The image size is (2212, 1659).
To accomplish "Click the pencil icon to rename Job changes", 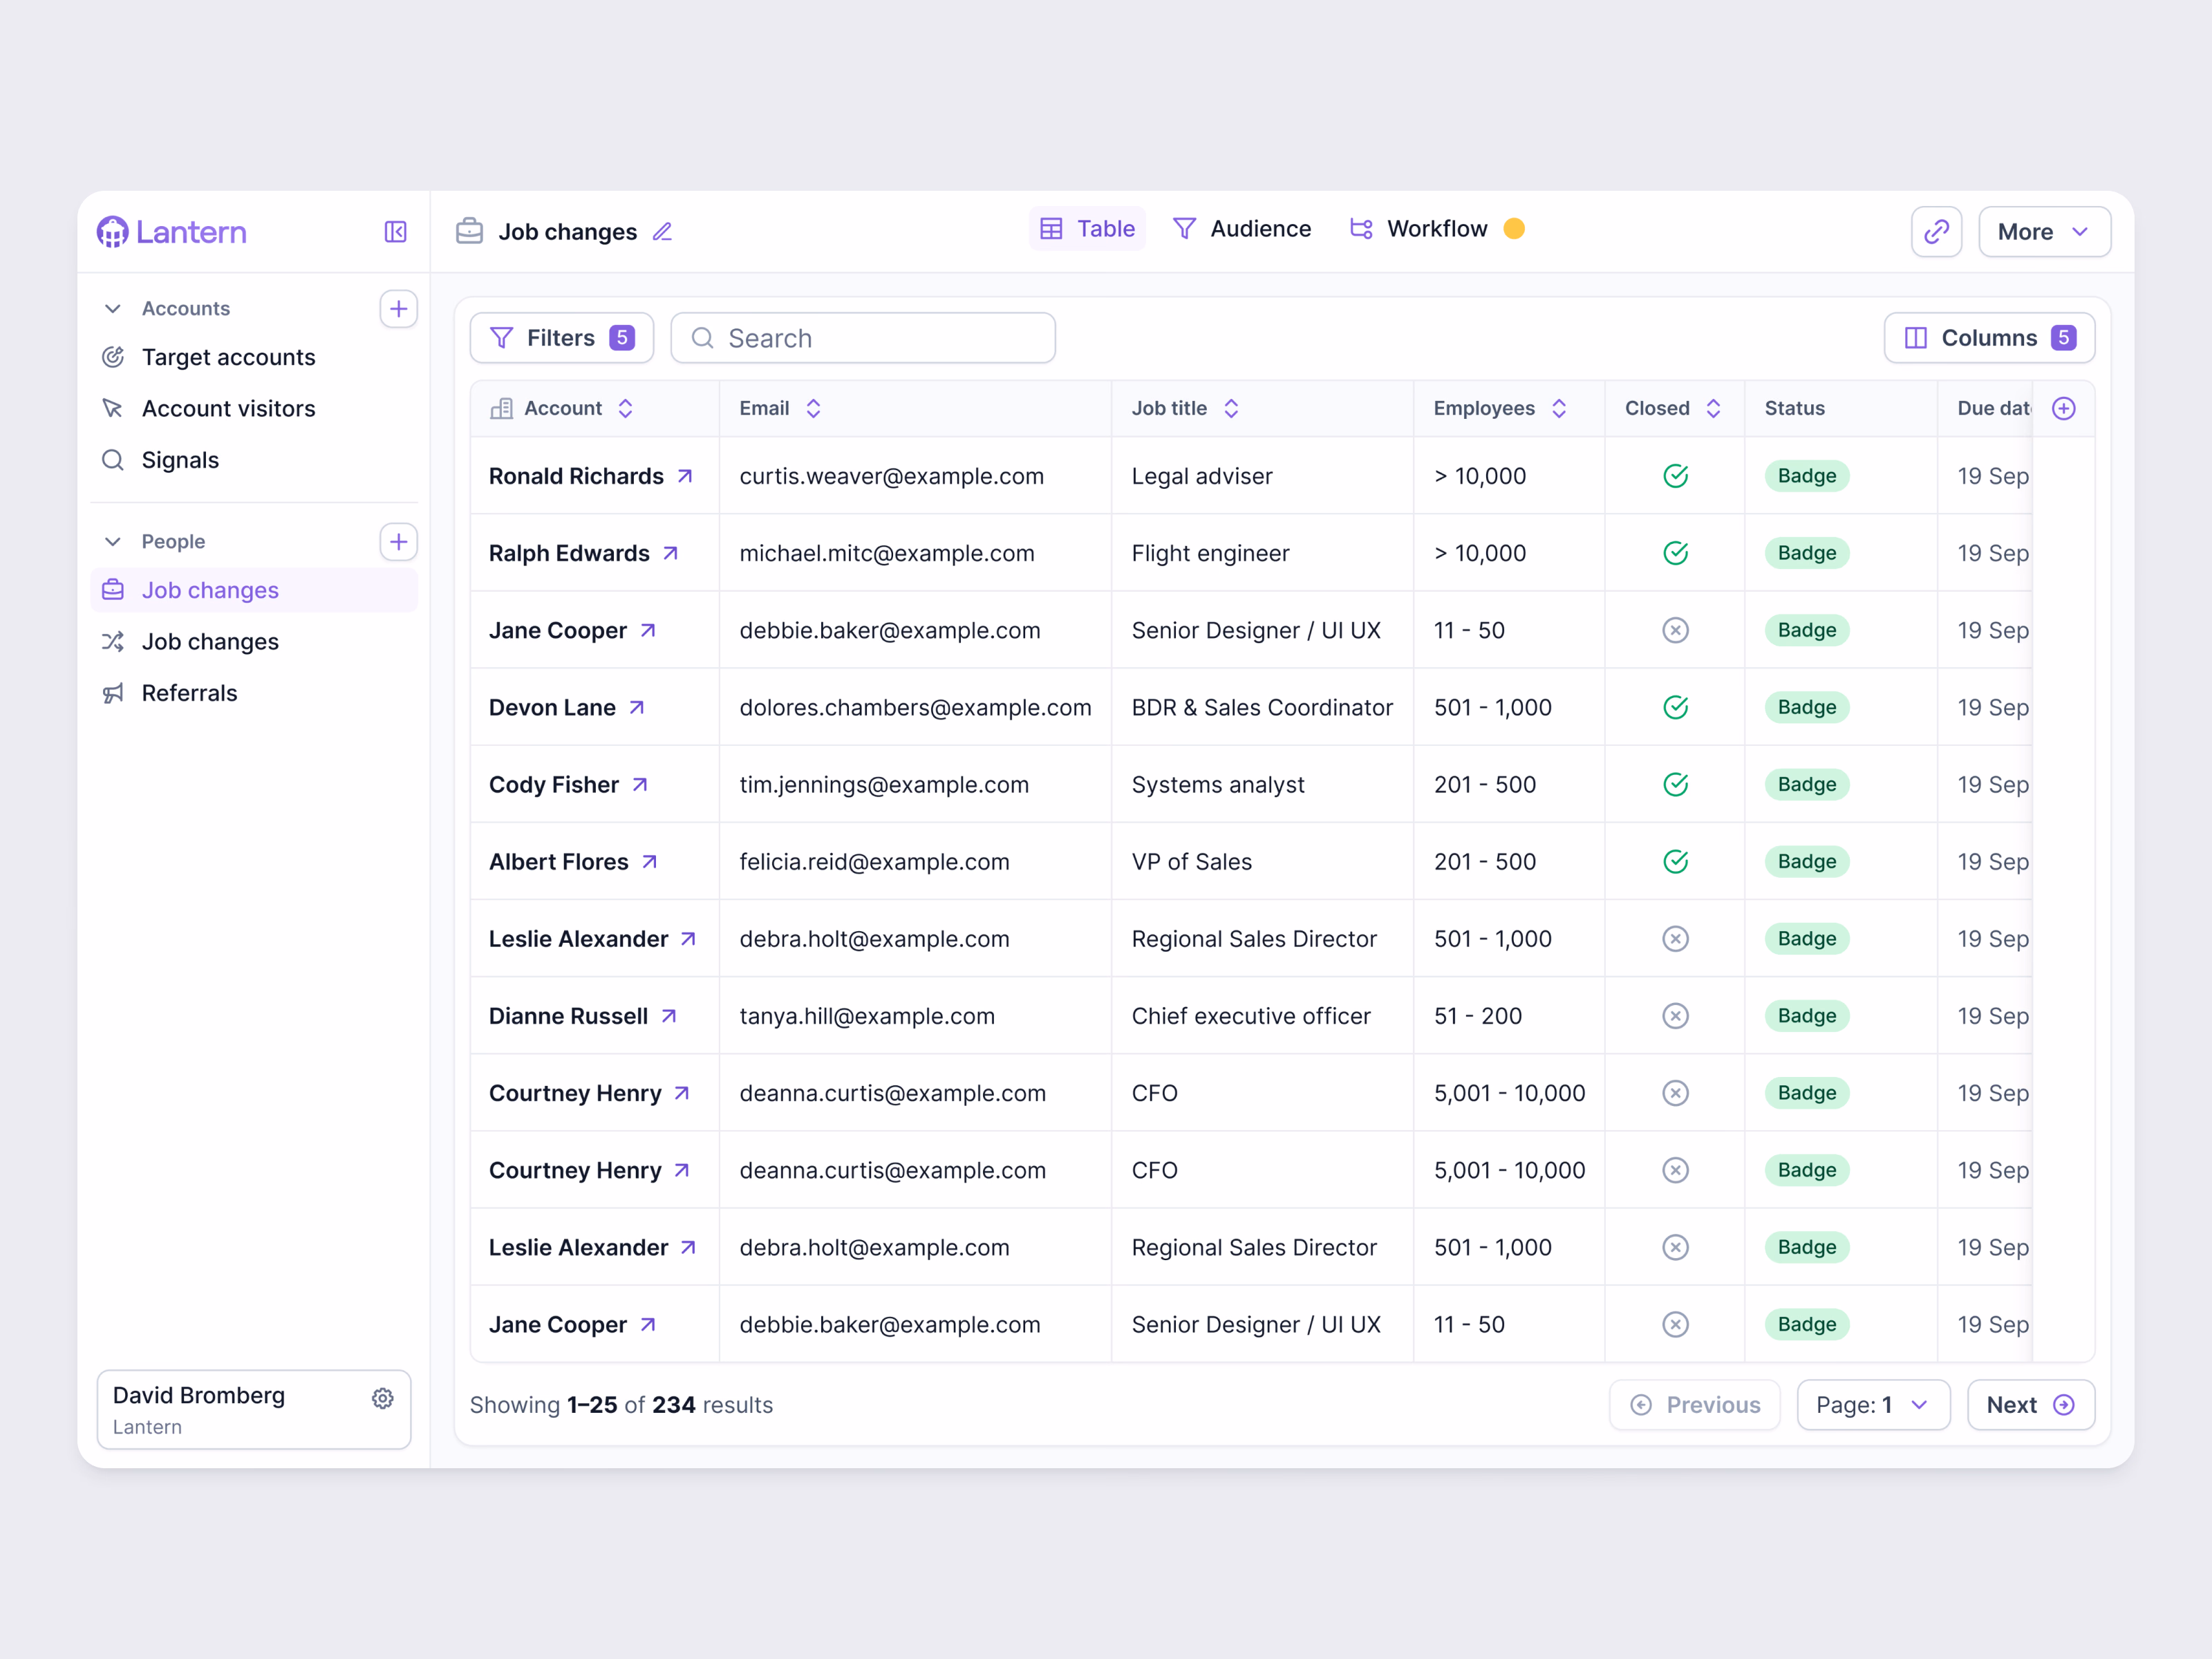I will click(662, 232).
